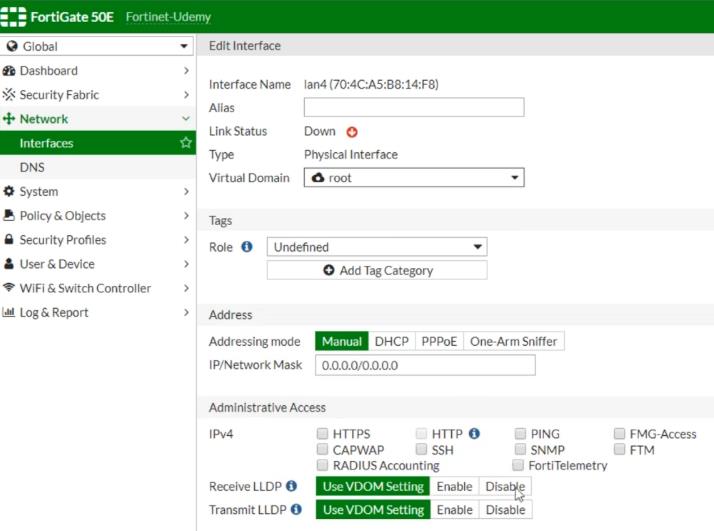Screen dimensions: 714x531
Task: Click the Transmit LLDP info icon
Action: point(296,509)
